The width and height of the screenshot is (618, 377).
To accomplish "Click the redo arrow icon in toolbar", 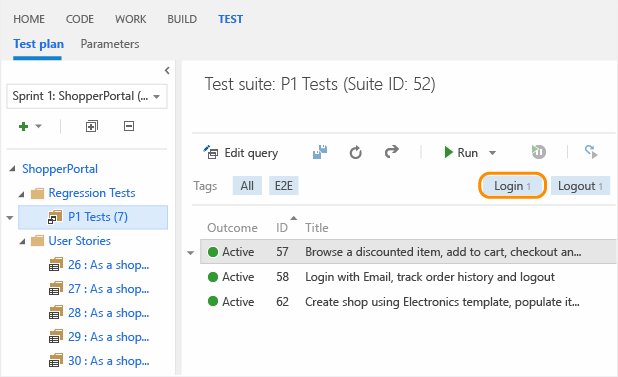I will 392,152.
